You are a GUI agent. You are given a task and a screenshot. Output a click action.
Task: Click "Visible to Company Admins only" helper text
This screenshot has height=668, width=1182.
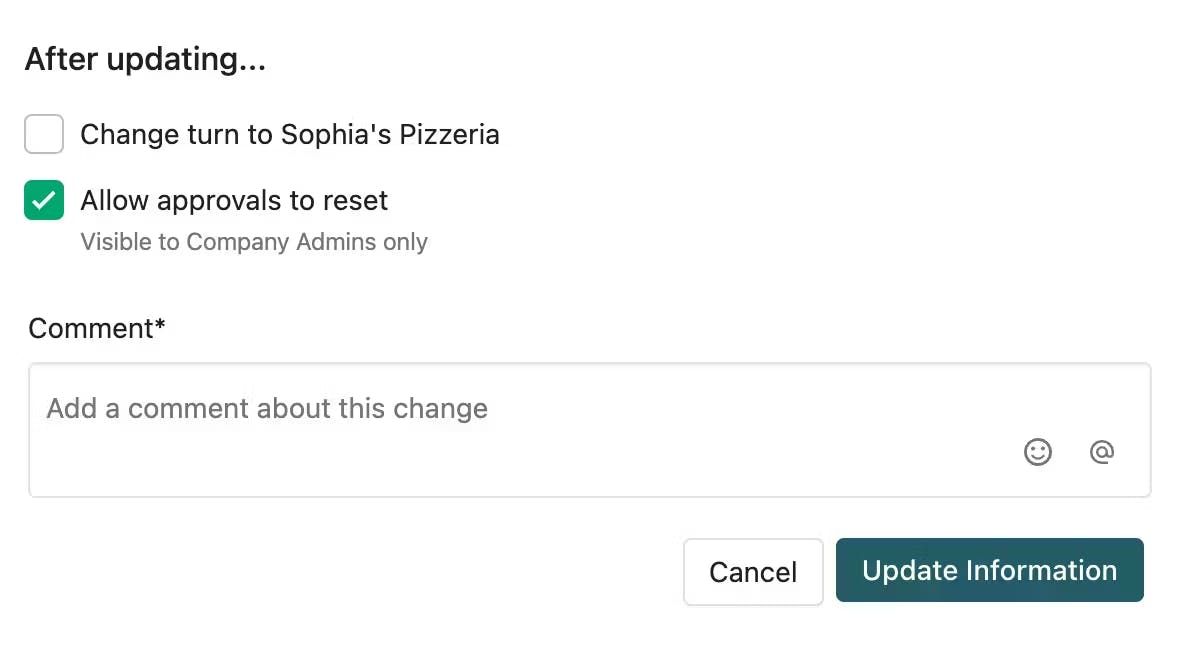[254, 242]
